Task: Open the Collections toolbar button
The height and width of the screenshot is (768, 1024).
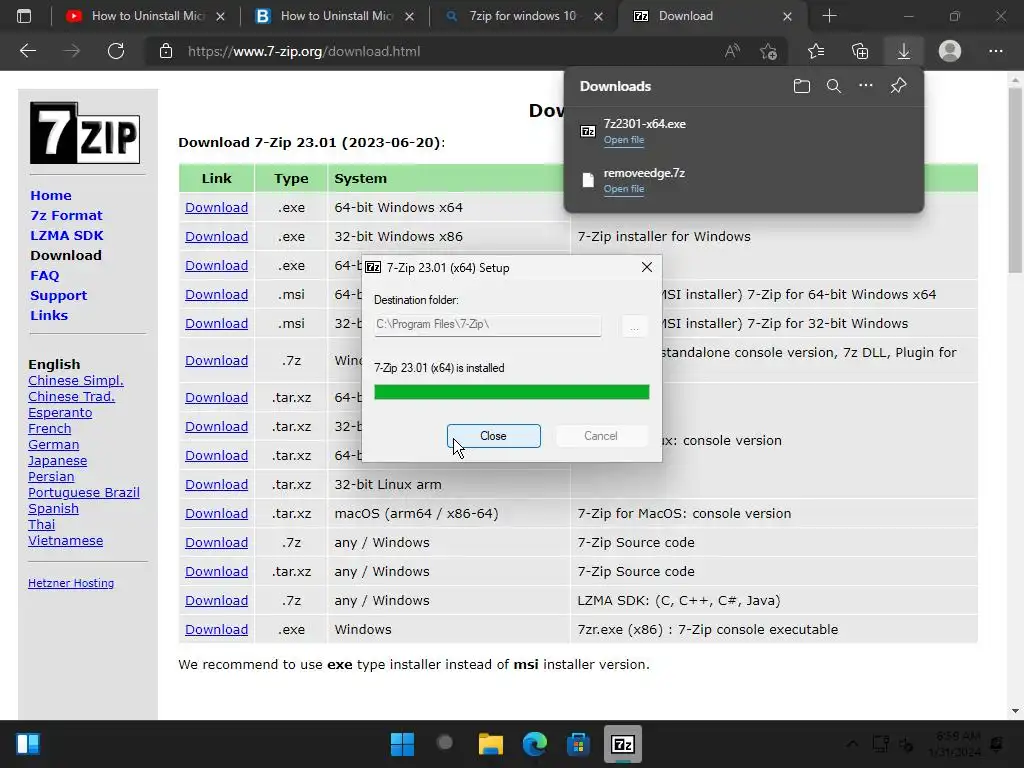Action: click(x=860, y=51)
